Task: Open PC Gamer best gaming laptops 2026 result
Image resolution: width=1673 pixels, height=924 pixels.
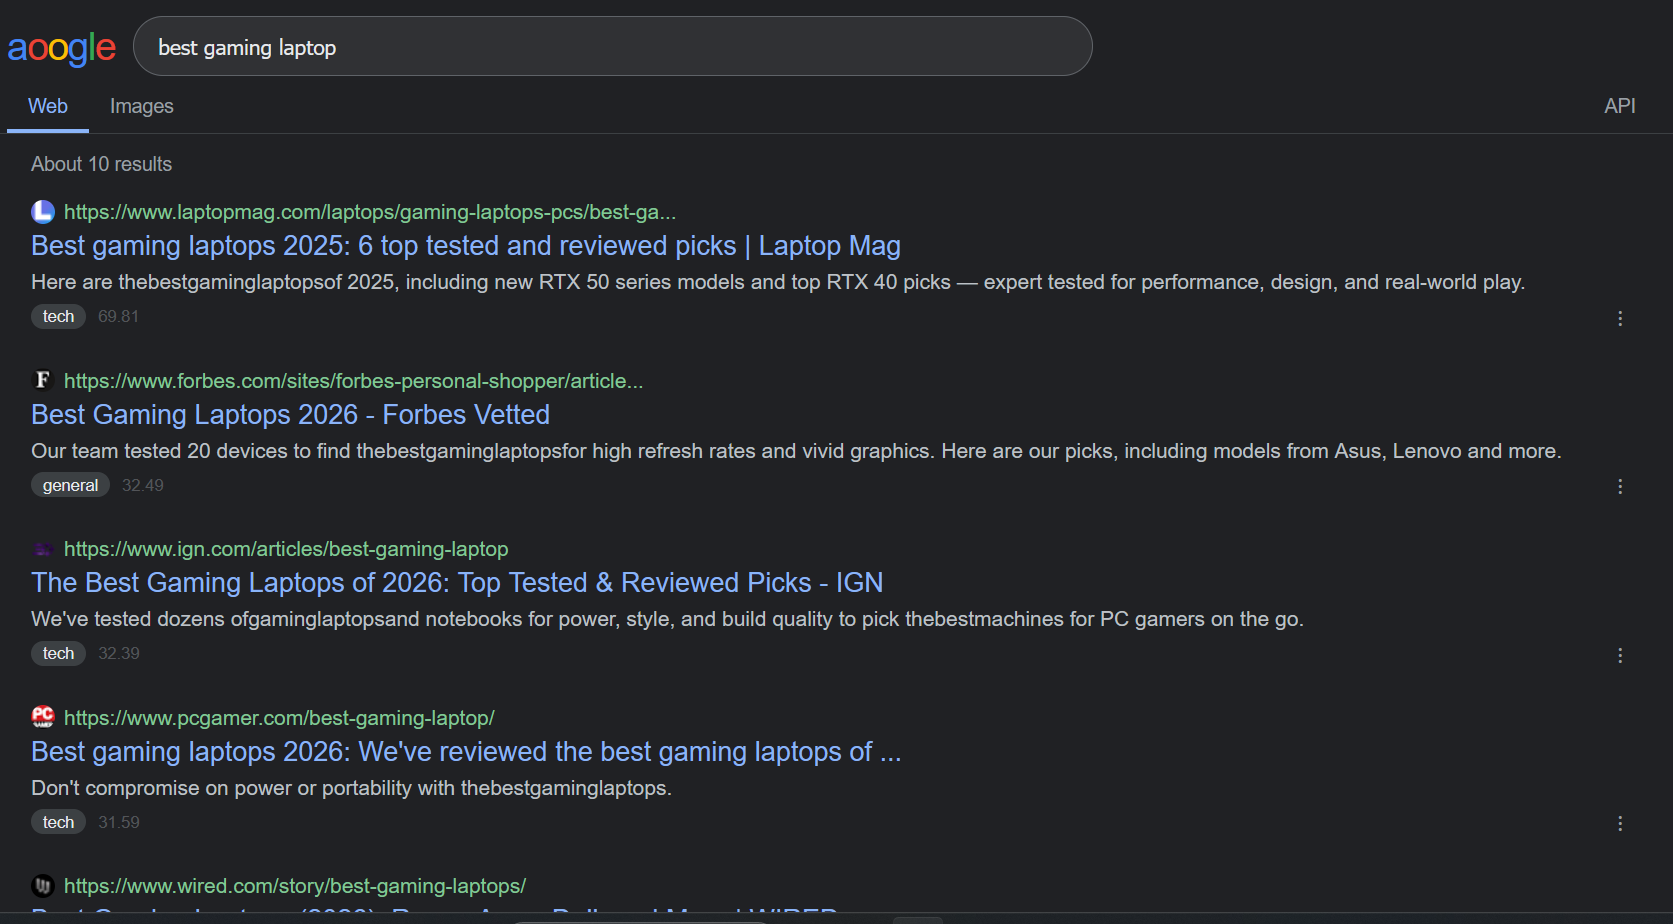Action: point(466,752)
